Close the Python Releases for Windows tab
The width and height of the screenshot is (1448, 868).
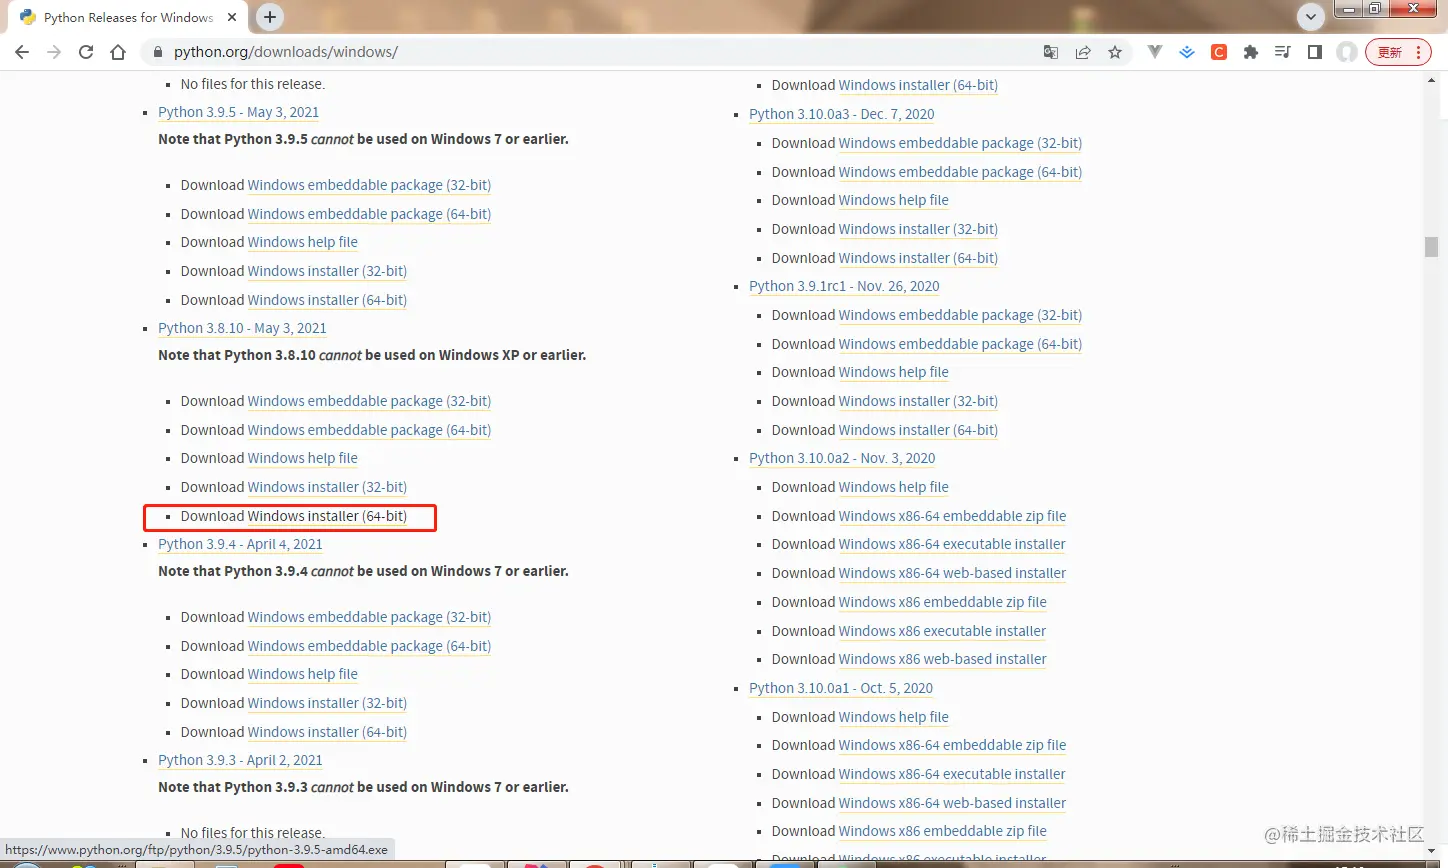click(x=232, y=17)
